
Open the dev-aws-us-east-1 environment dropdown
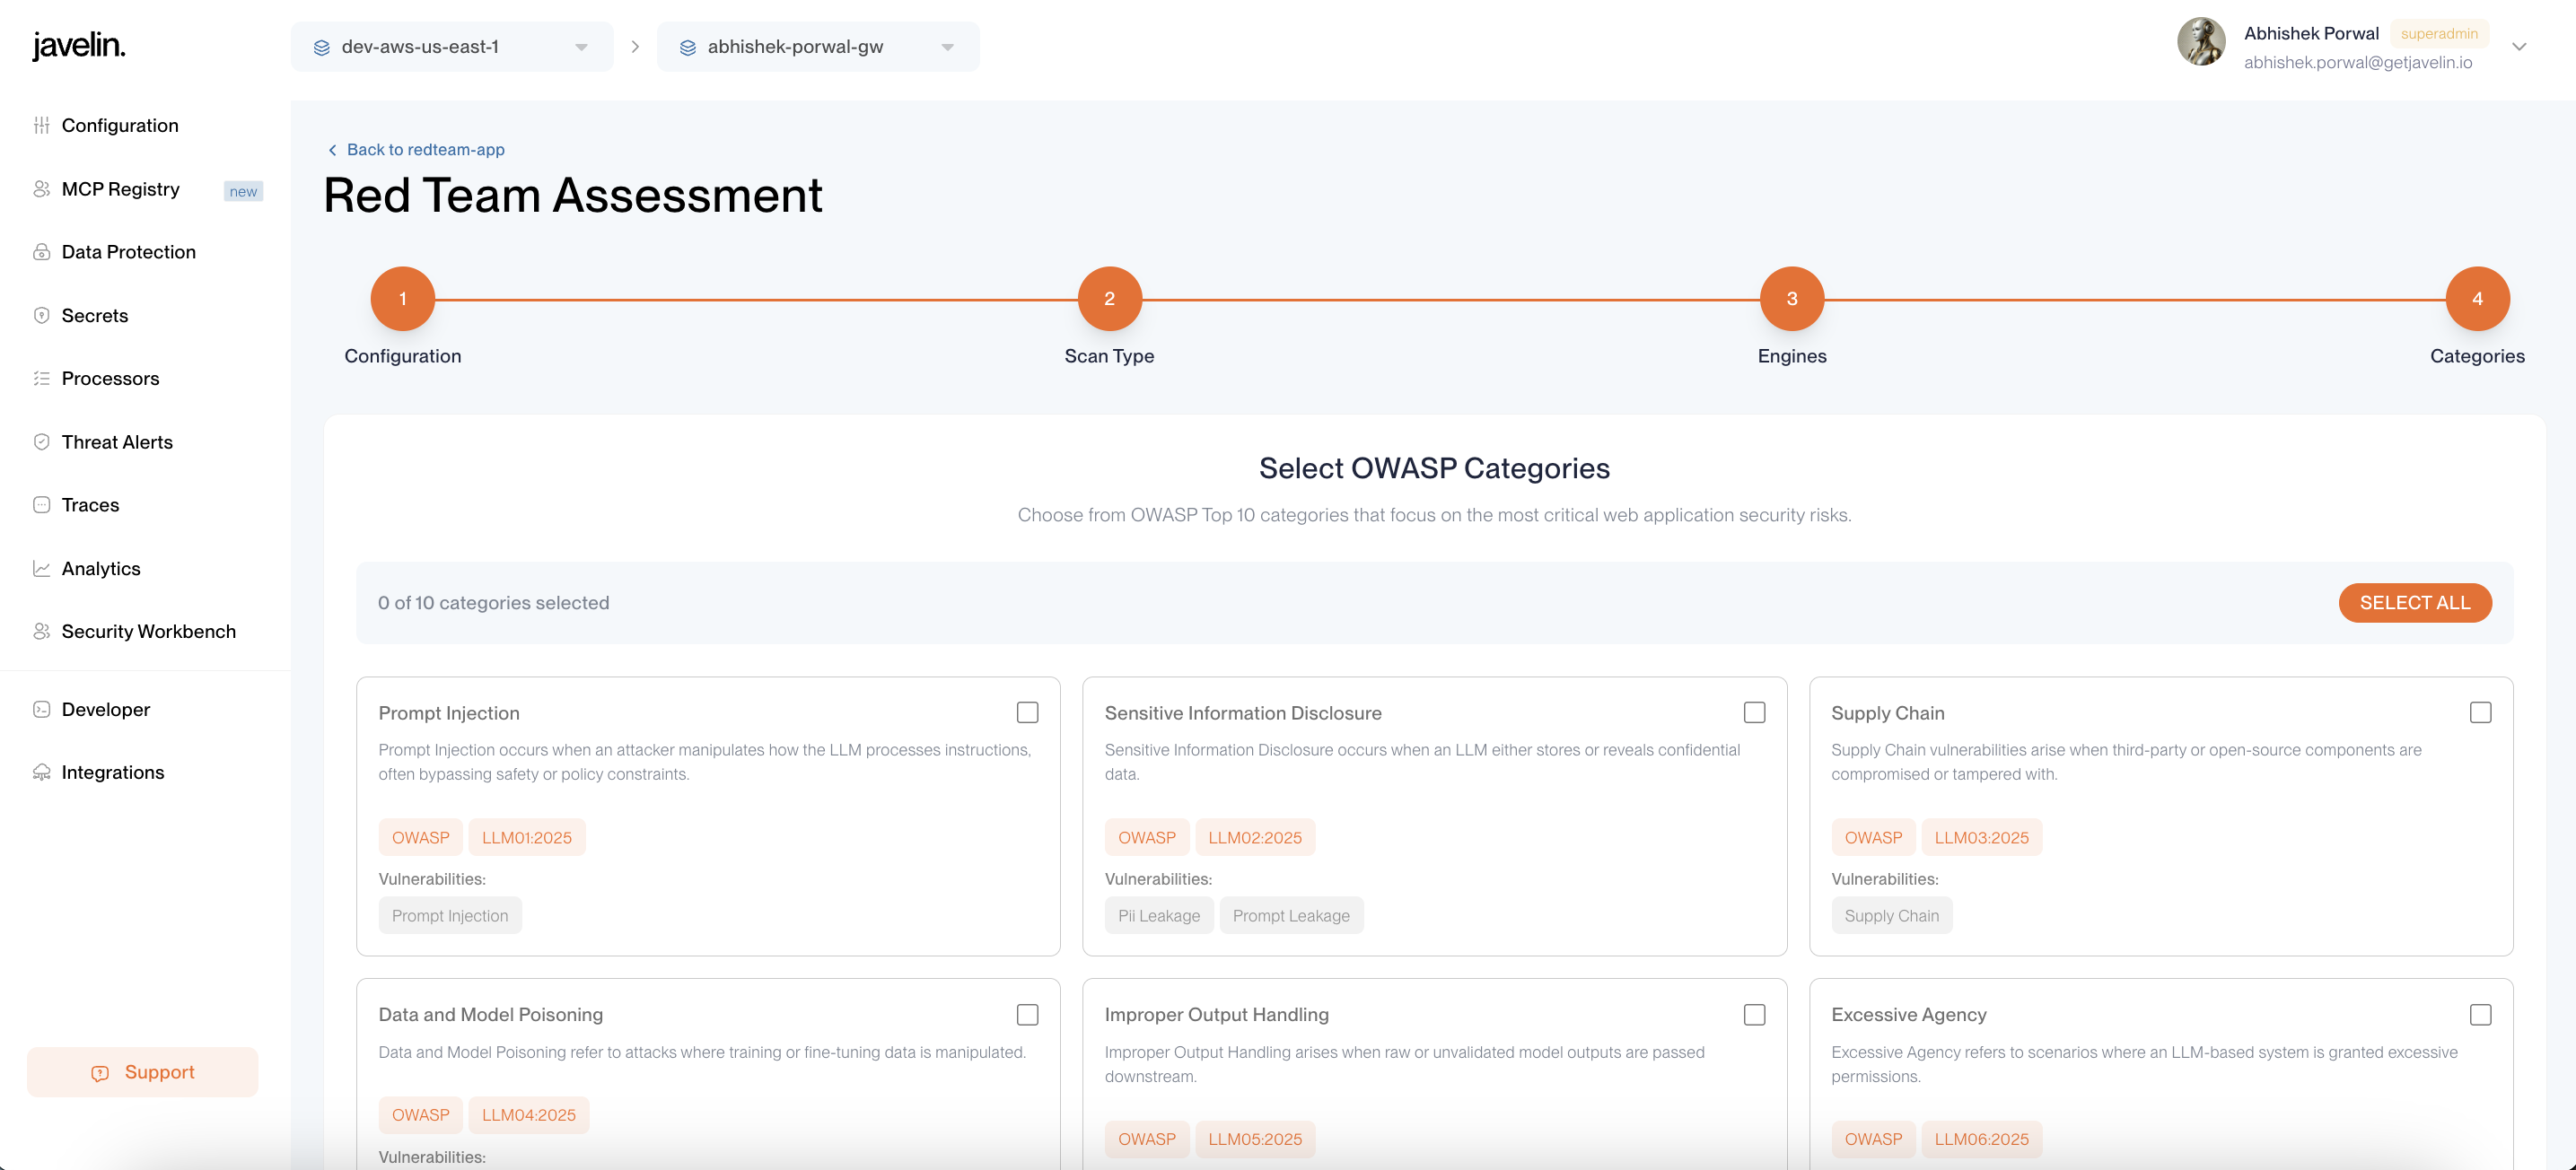452,47
